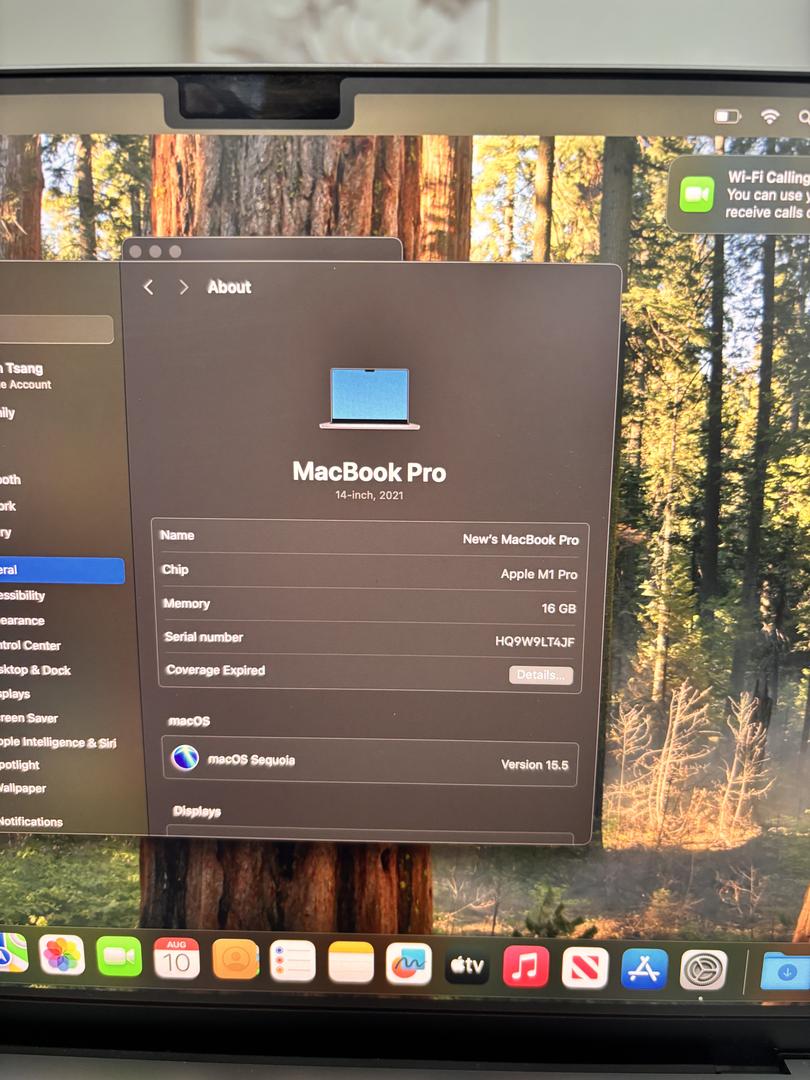This screenshot has width=810, height=1080.
Task: Select Apple Intelligence & Siri in sidebar
Action: 58,742
